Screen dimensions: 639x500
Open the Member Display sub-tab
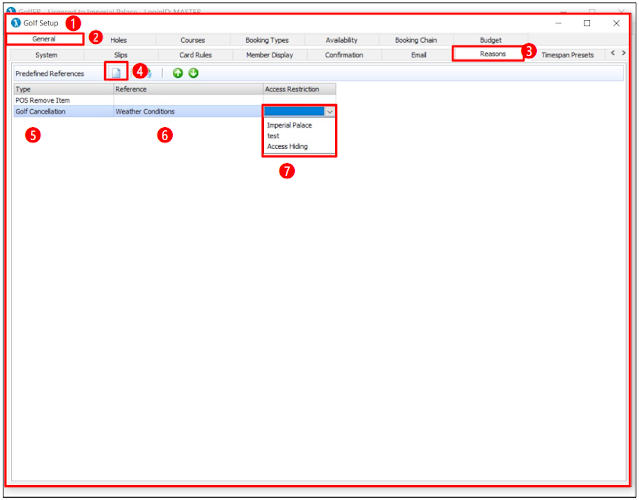(269, 55)
